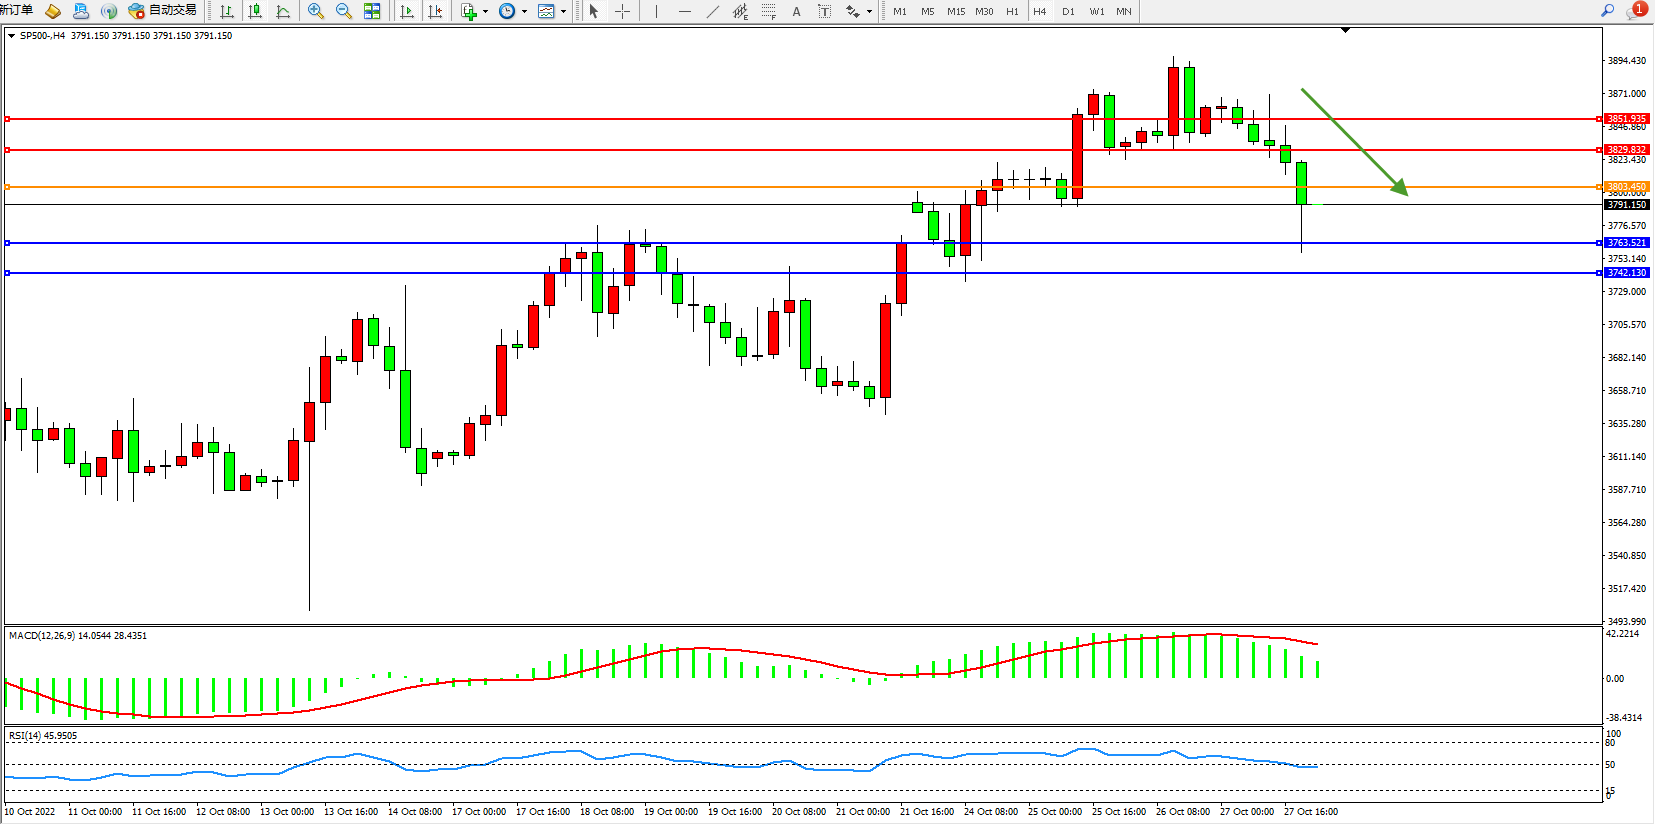
Task: Toggle chart auto scroll
Action: pos(407,11)
